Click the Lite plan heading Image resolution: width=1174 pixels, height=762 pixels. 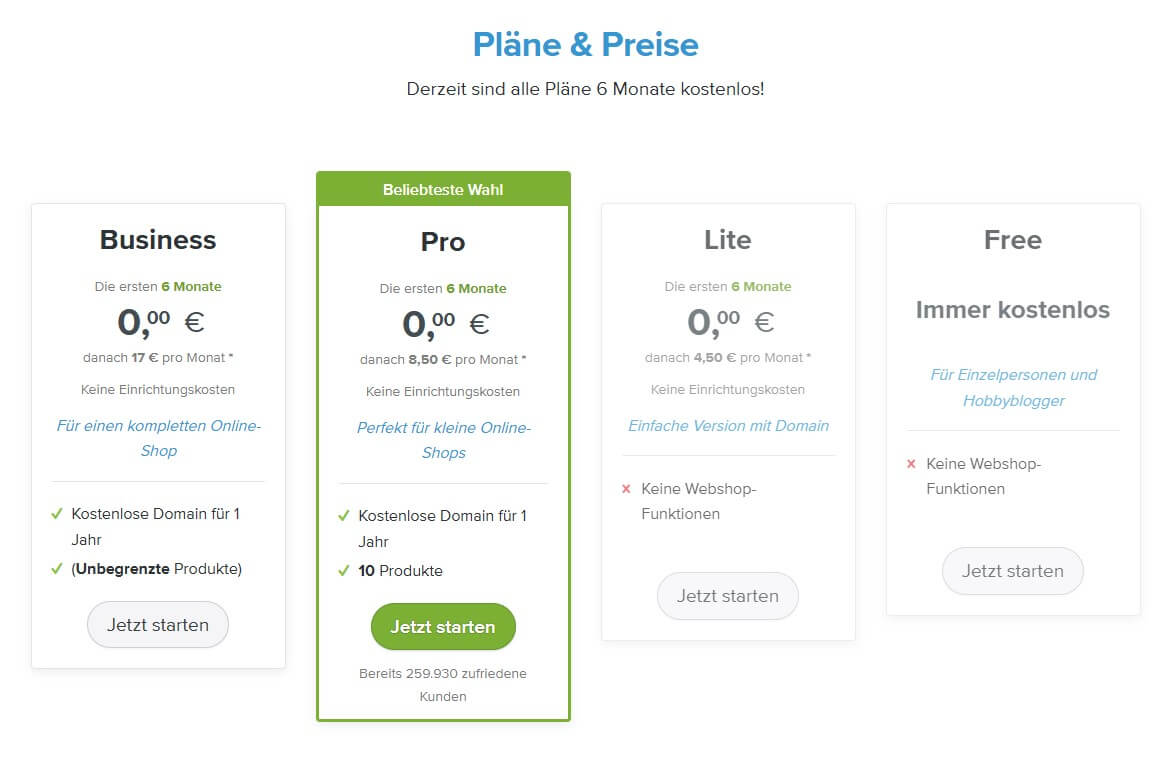coord(728,240)
